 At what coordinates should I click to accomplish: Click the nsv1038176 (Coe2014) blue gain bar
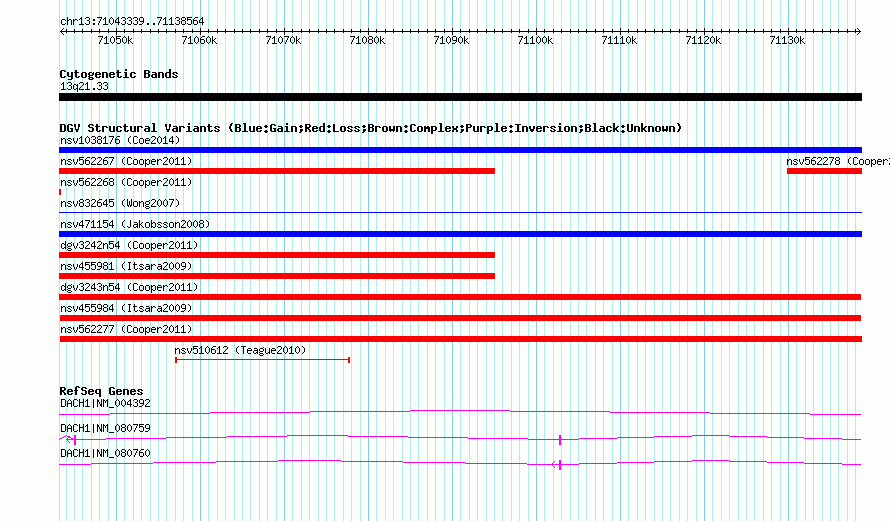[460, 150]
